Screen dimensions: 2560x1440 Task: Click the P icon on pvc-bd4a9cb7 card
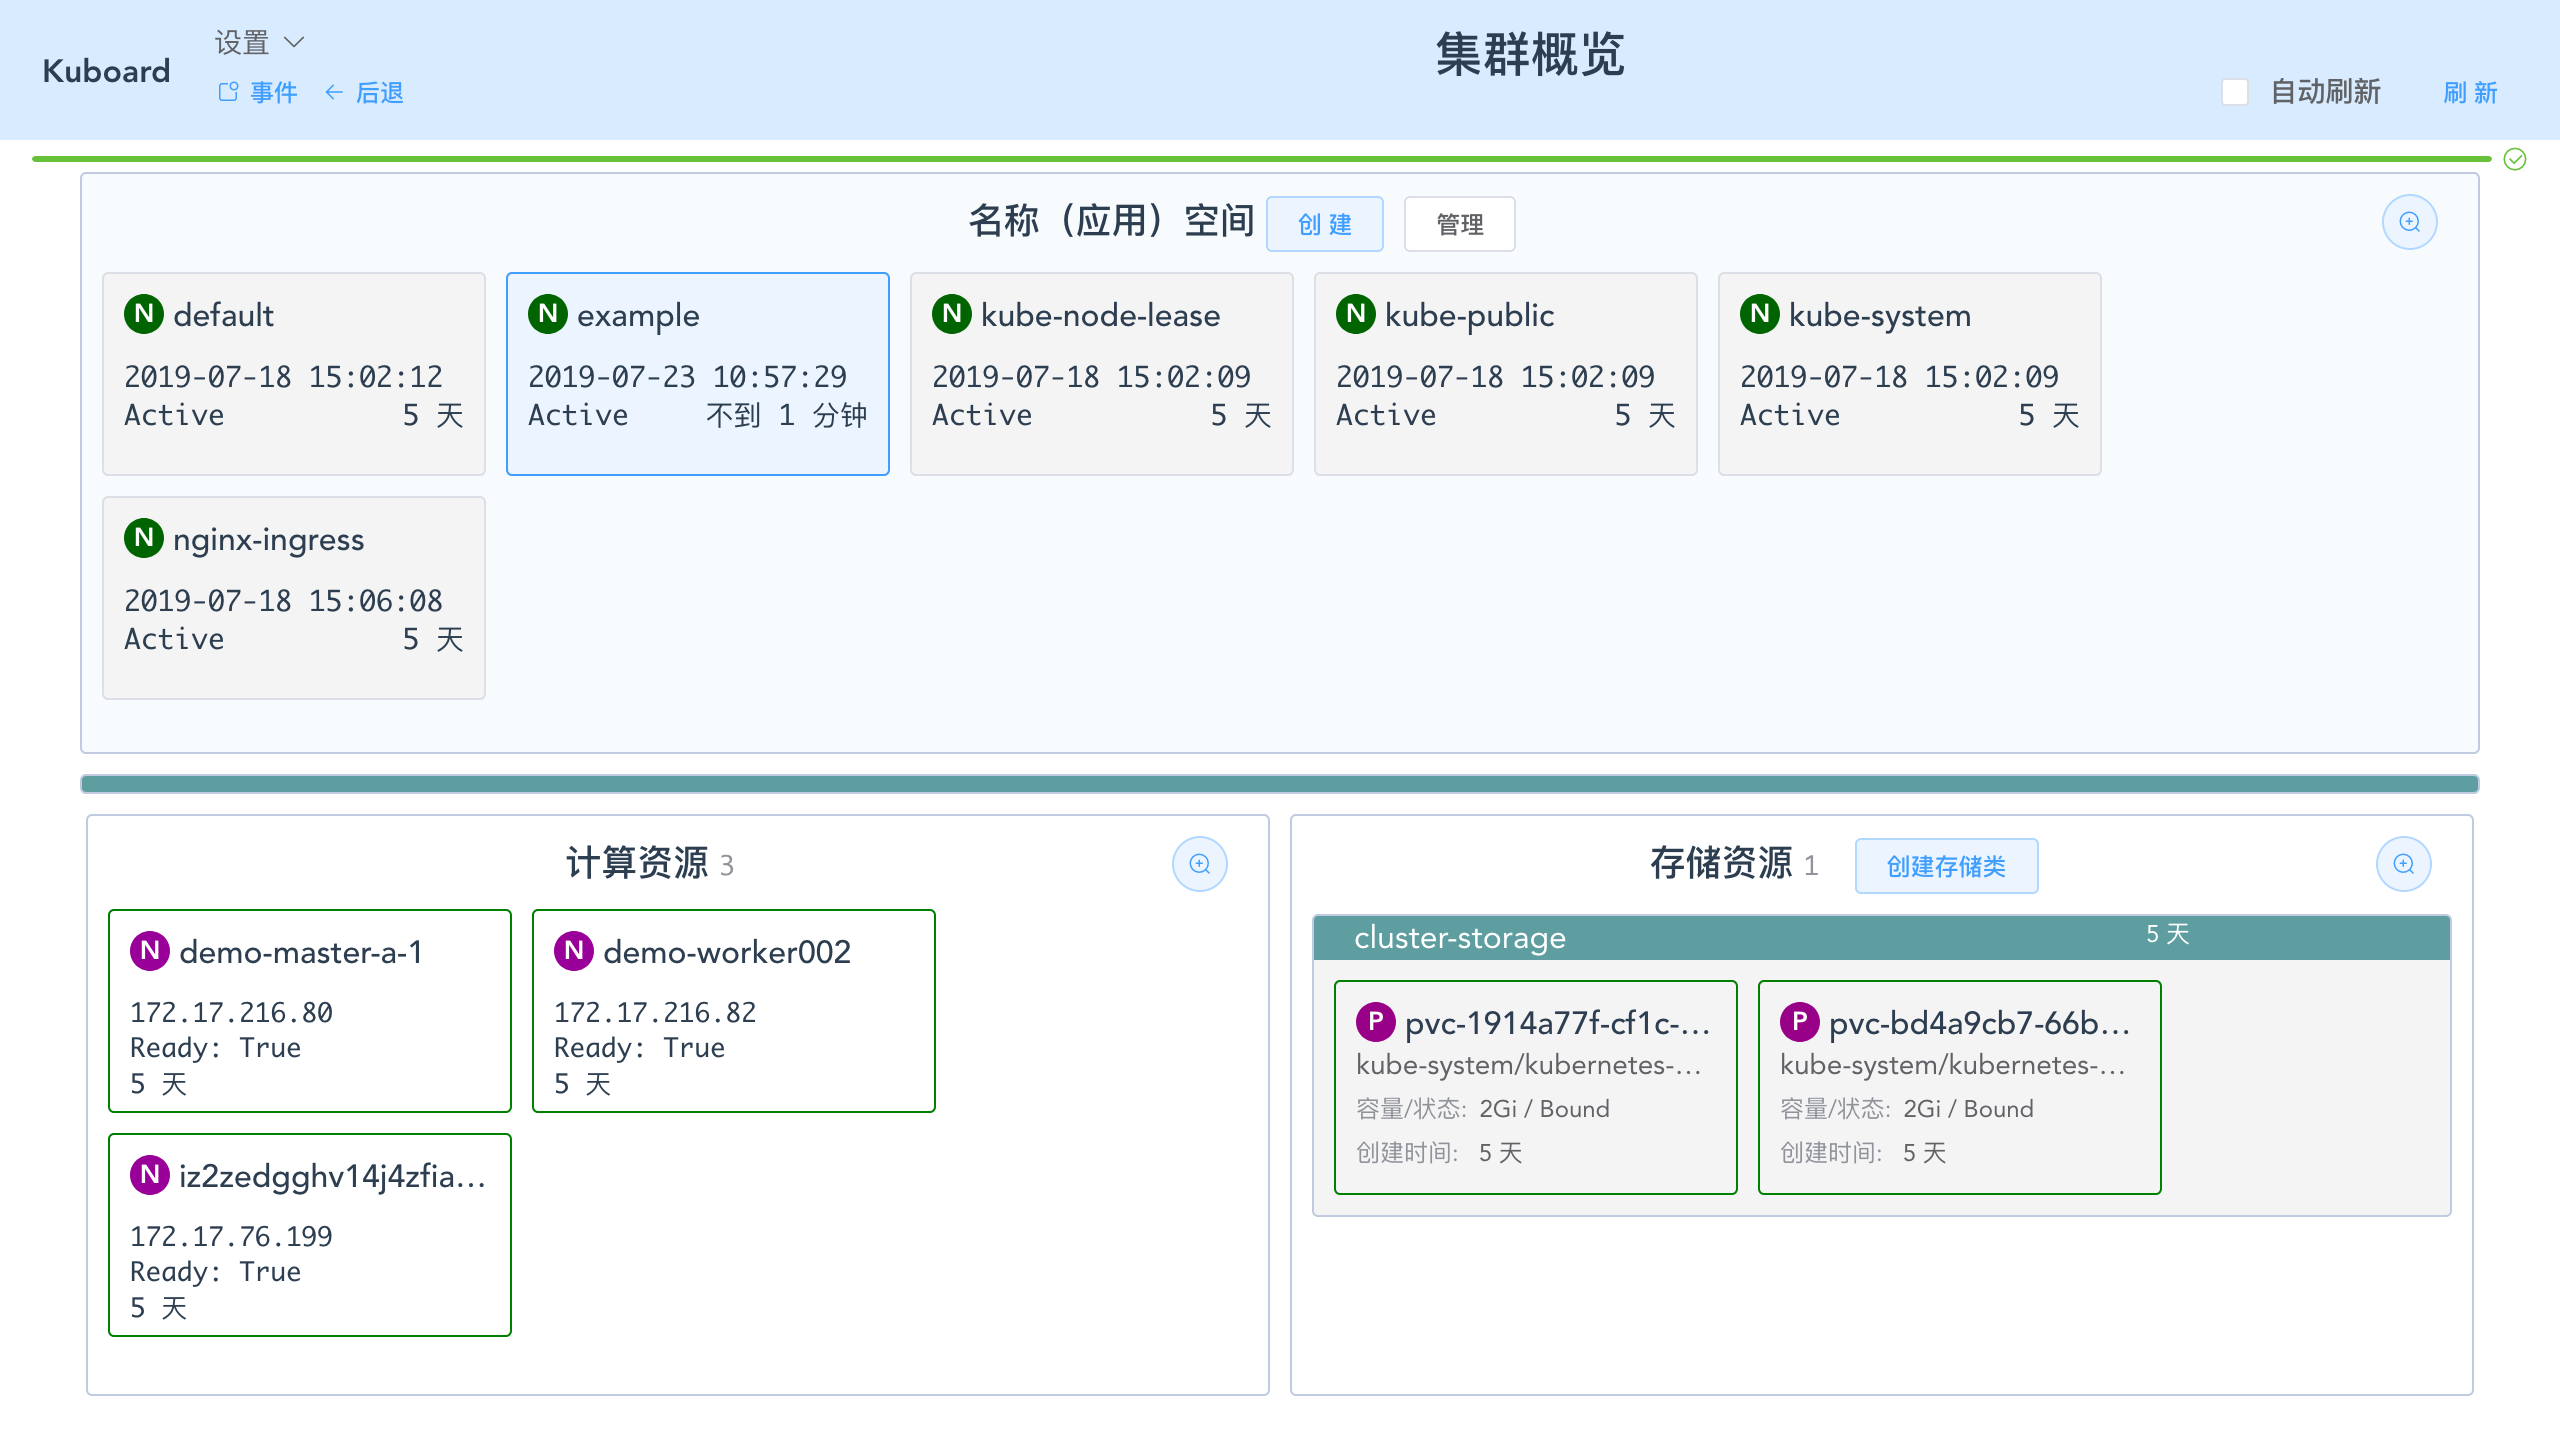click(x=1800, y=1023)
